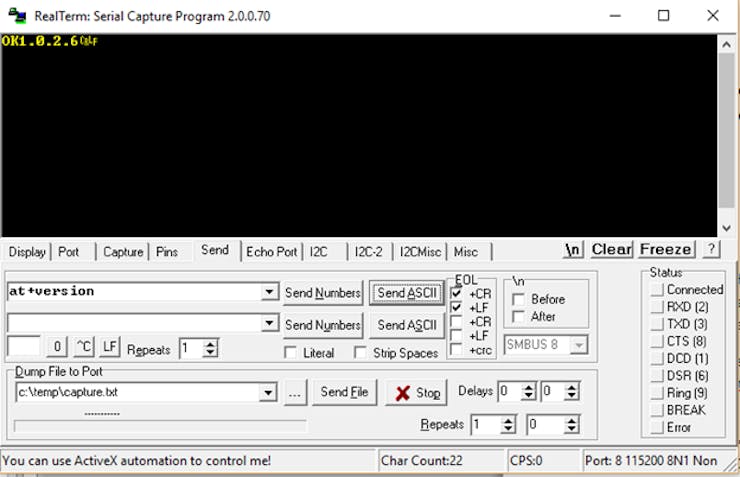Open the Display tab
Viewport: 740px width, 477px height.
pos(26,252)
